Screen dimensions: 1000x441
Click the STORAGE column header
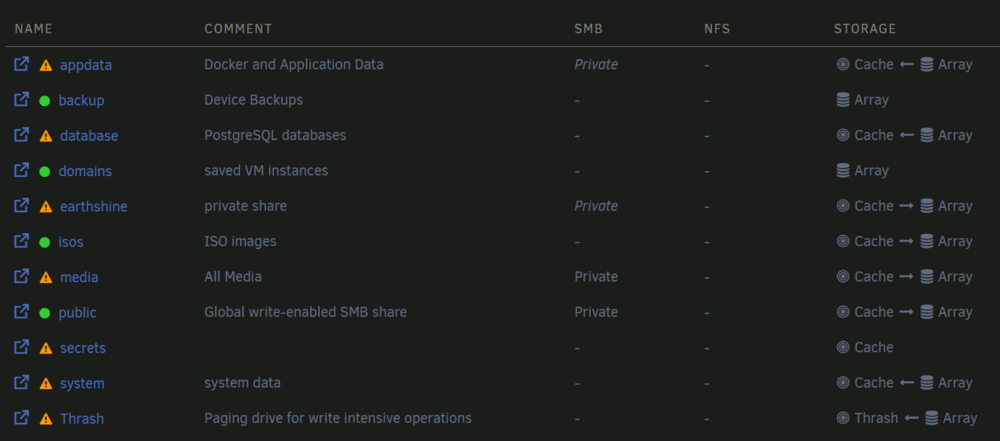(x=865, y=29)
